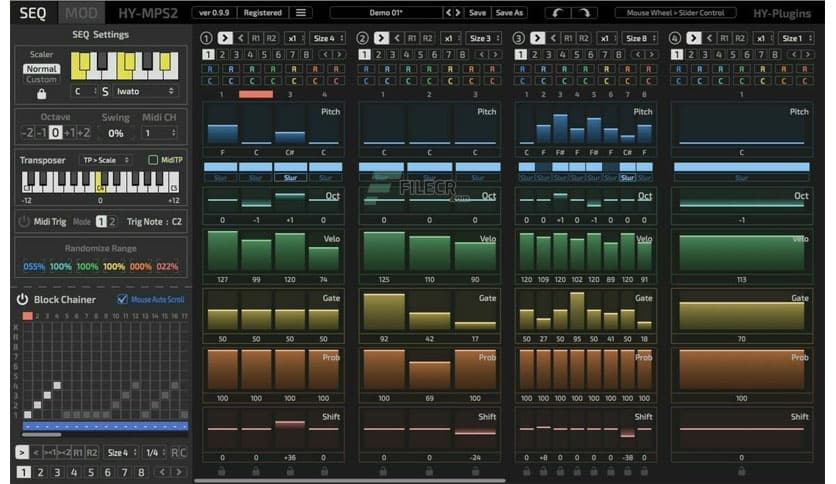The image size is (836, 484).
Task: Click sequencer 1 pattern shift-left arrow
Action: pyautogui.click(x=325, y=54)
